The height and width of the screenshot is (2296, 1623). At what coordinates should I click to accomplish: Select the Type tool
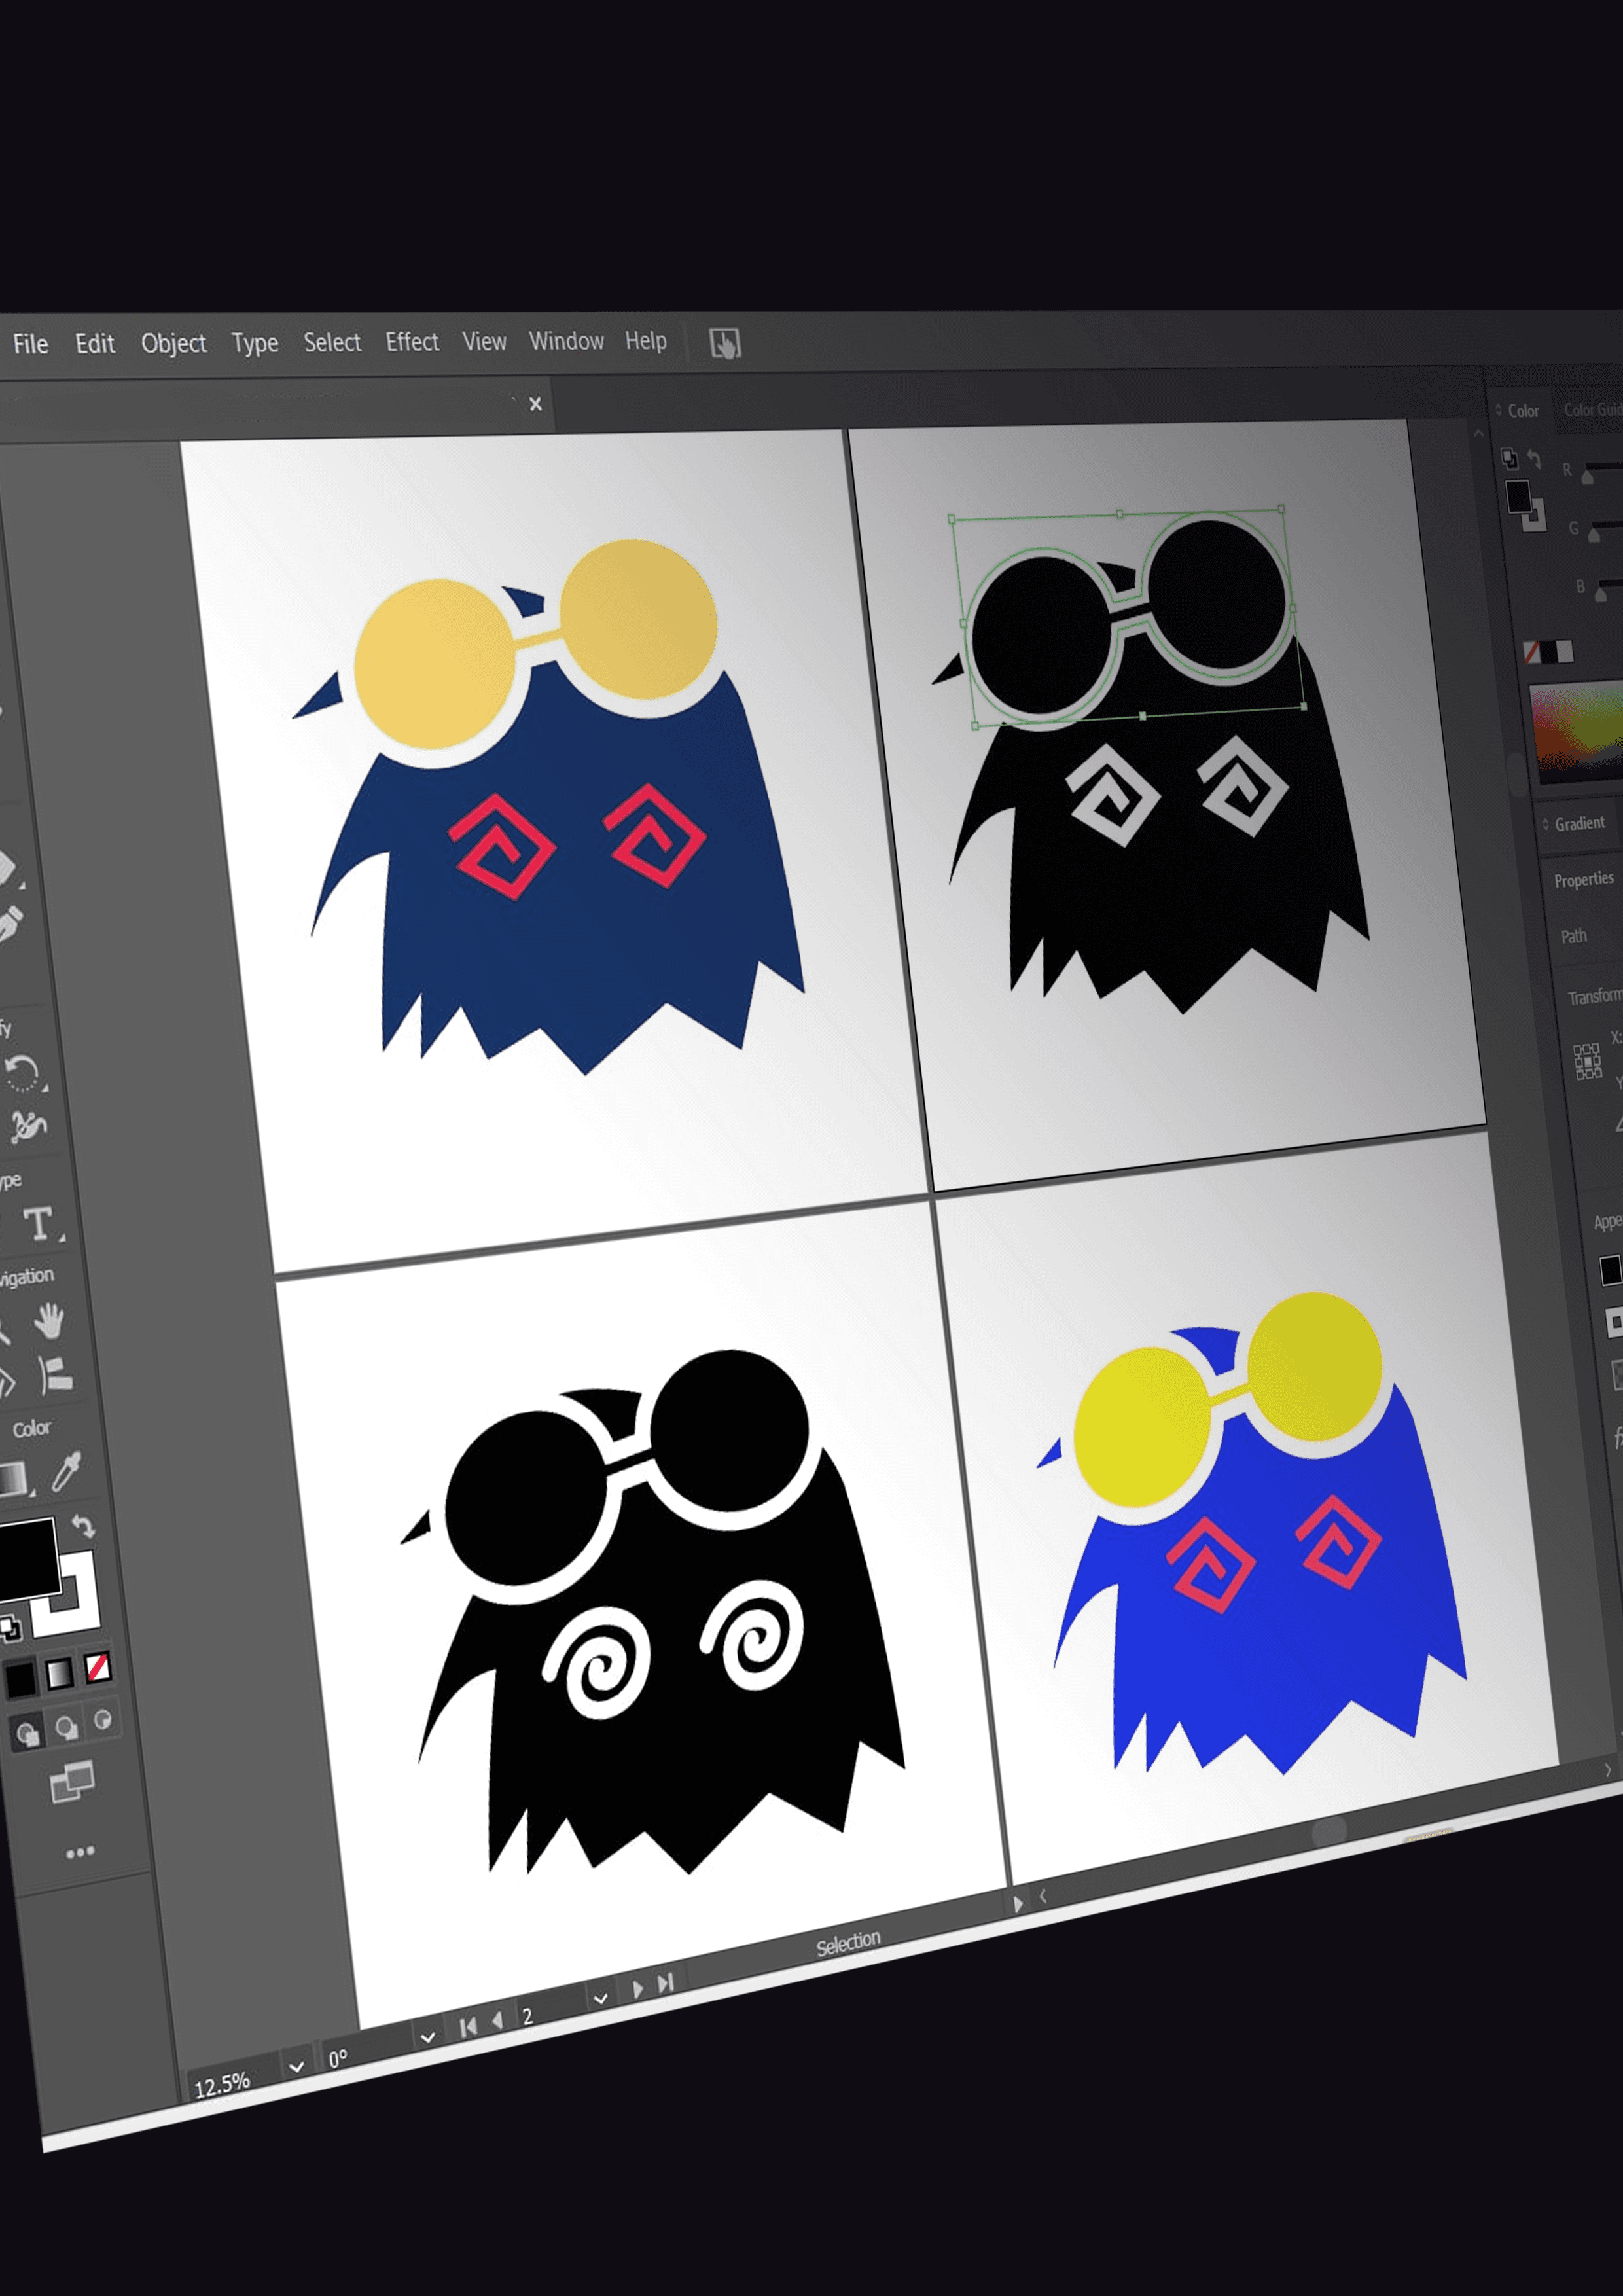tap(38, 1224)
